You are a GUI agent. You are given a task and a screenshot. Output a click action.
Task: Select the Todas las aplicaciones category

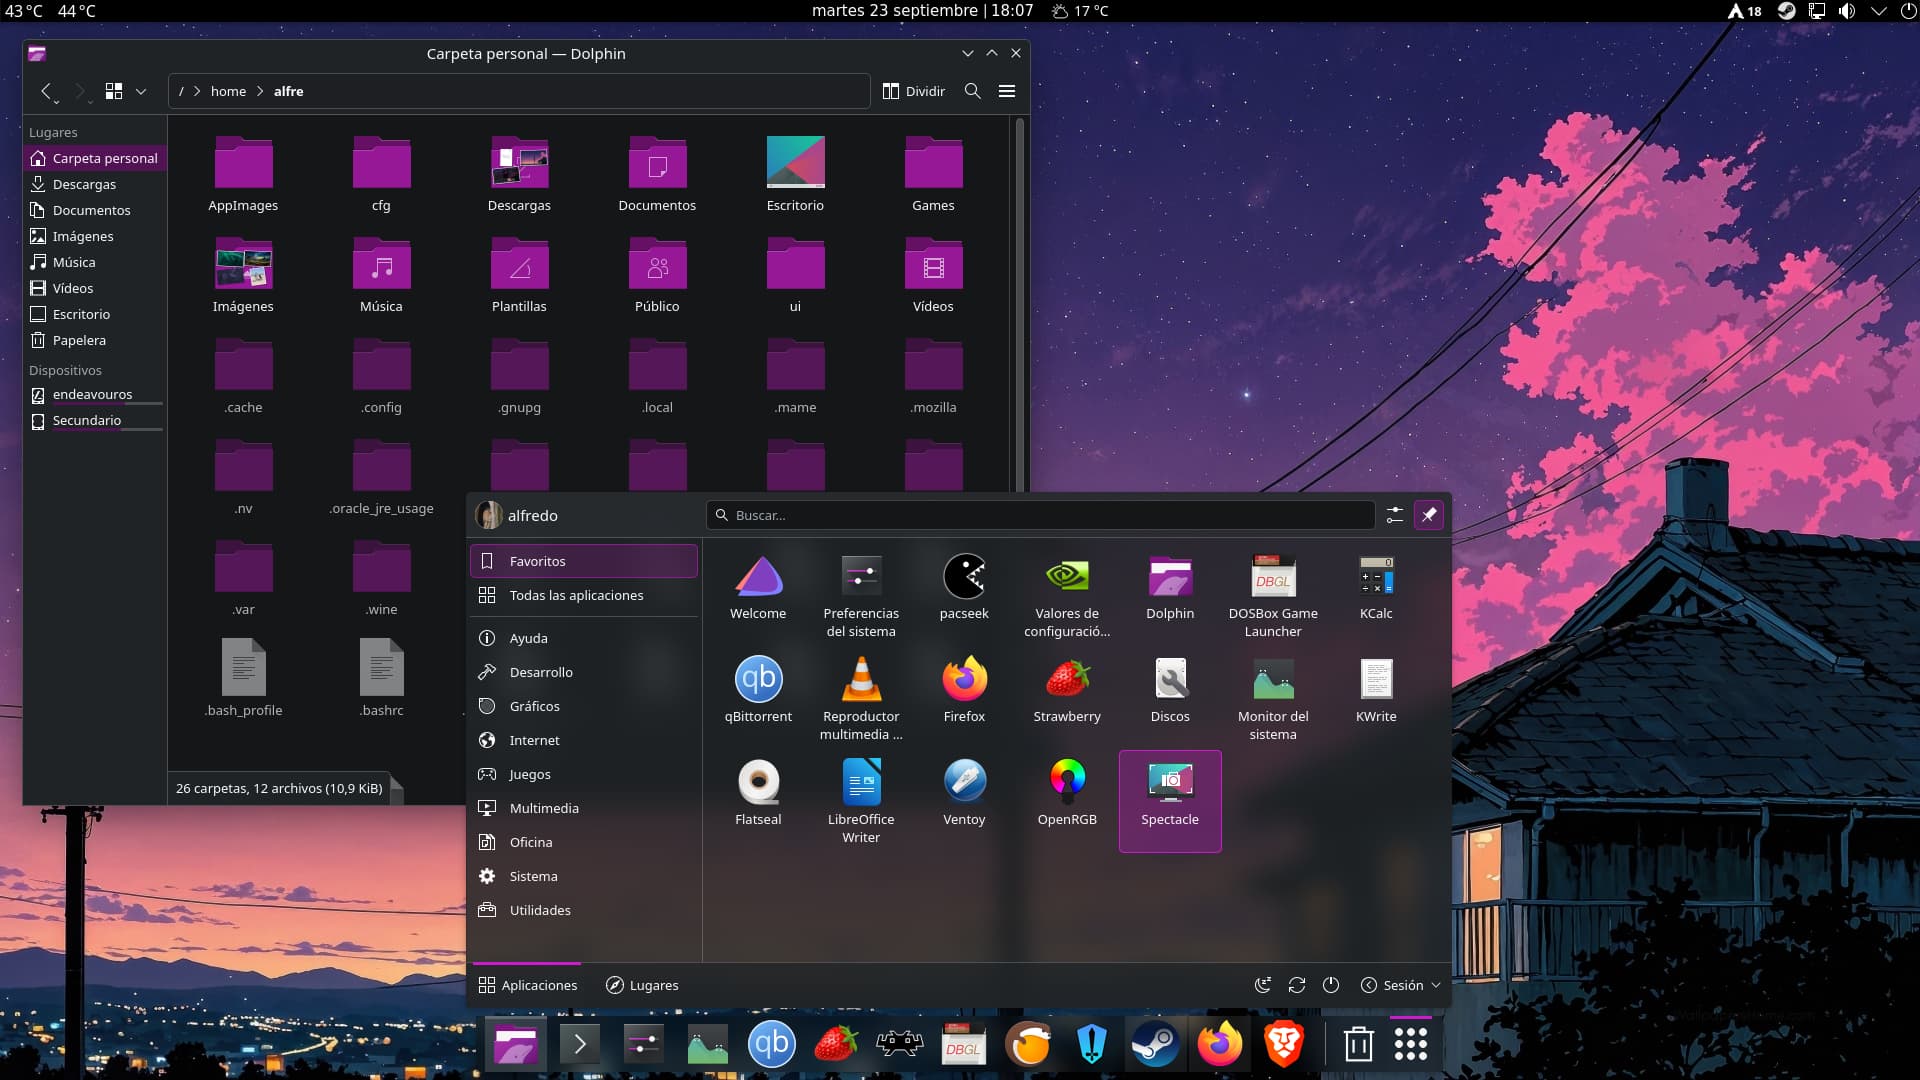coord(576,595)
